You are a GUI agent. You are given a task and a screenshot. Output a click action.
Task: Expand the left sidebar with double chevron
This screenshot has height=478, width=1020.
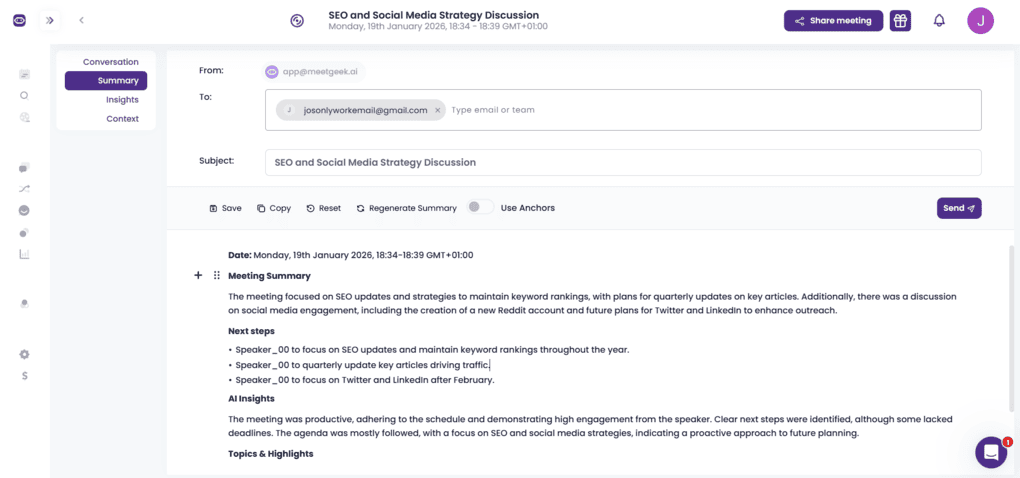tap(49, 20)
